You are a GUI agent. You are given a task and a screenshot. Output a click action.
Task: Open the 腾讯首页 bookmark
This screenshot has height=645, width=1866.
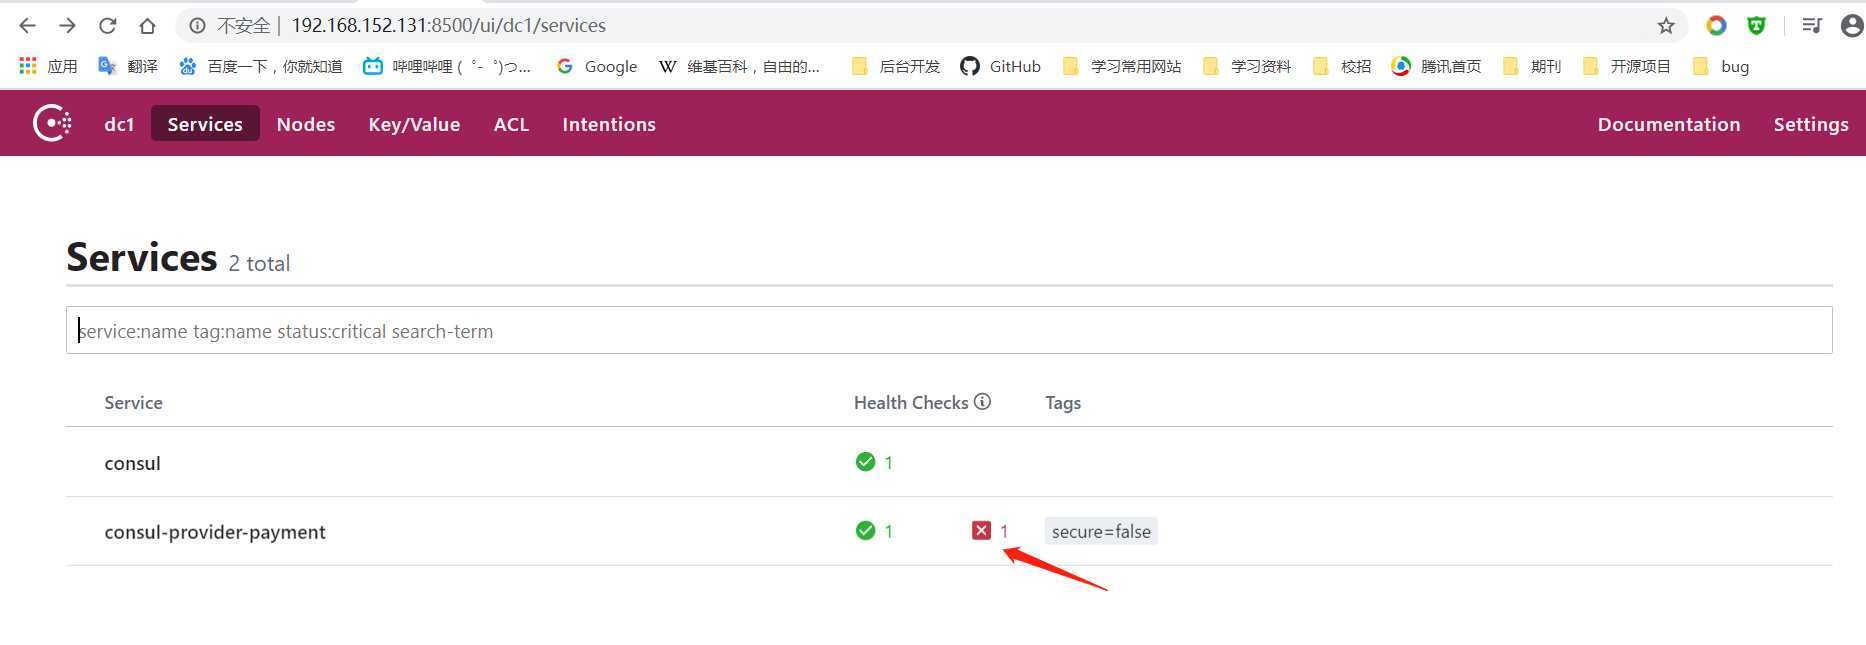(x=1436, y=66)
